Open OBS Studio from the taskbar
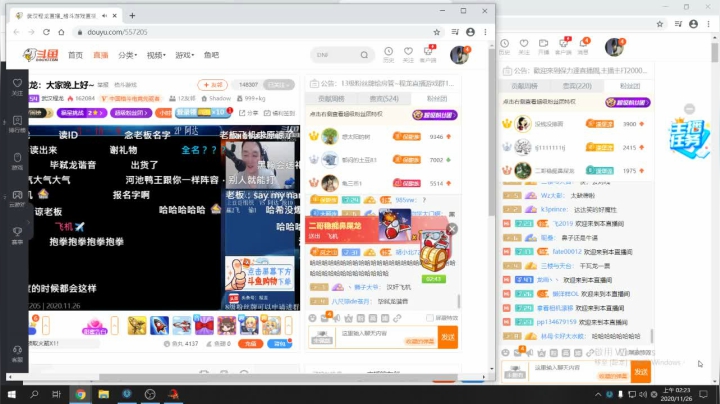This screenshot has height=404, width=720. (150, 394)
